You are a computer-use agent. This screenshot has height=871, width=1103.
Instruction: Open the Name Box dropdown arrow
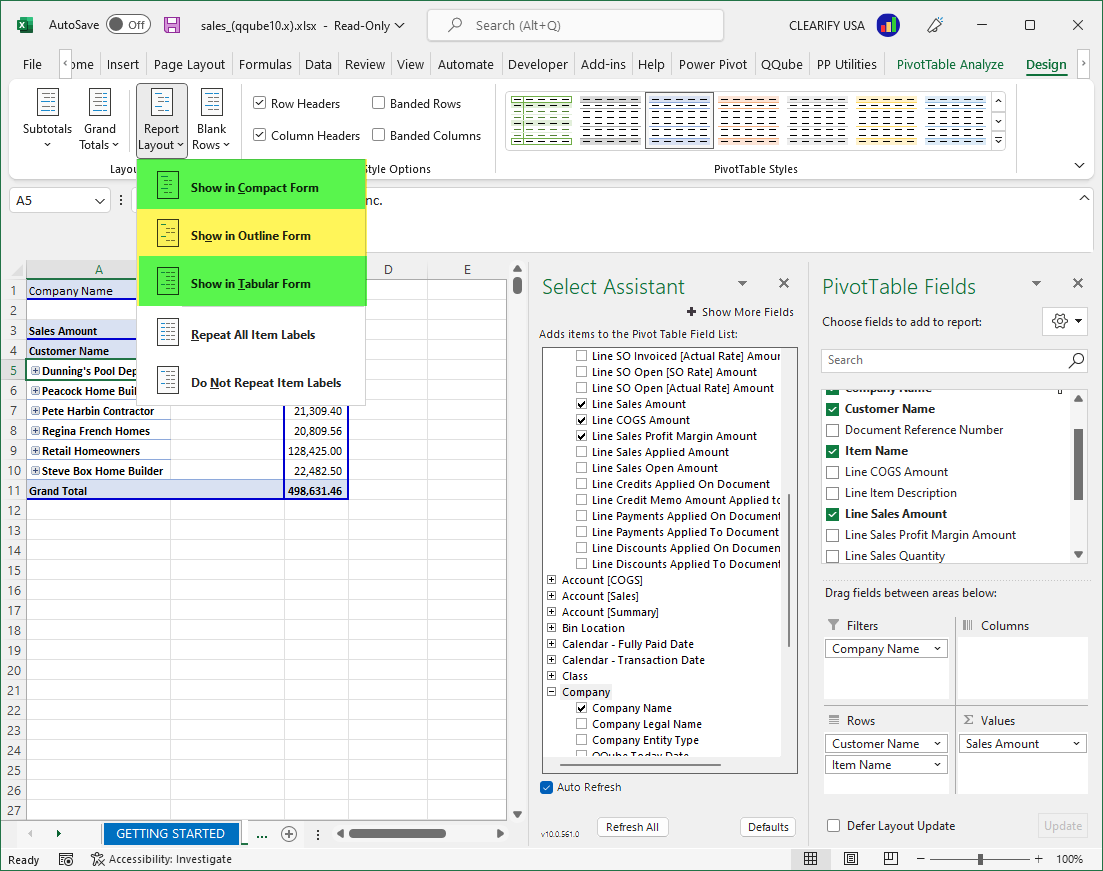point(99,201)
